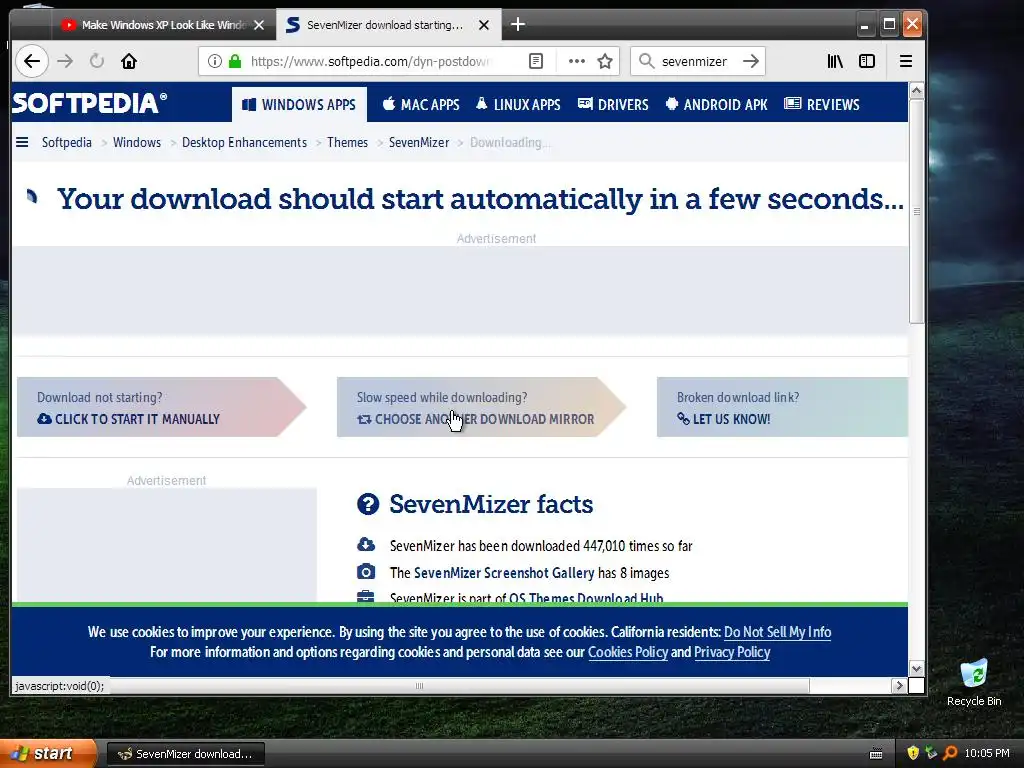Open the Library icon in toolbar
Image resolution: width=1024 pixels, height=768 pixels.
(x=835, y=61)
